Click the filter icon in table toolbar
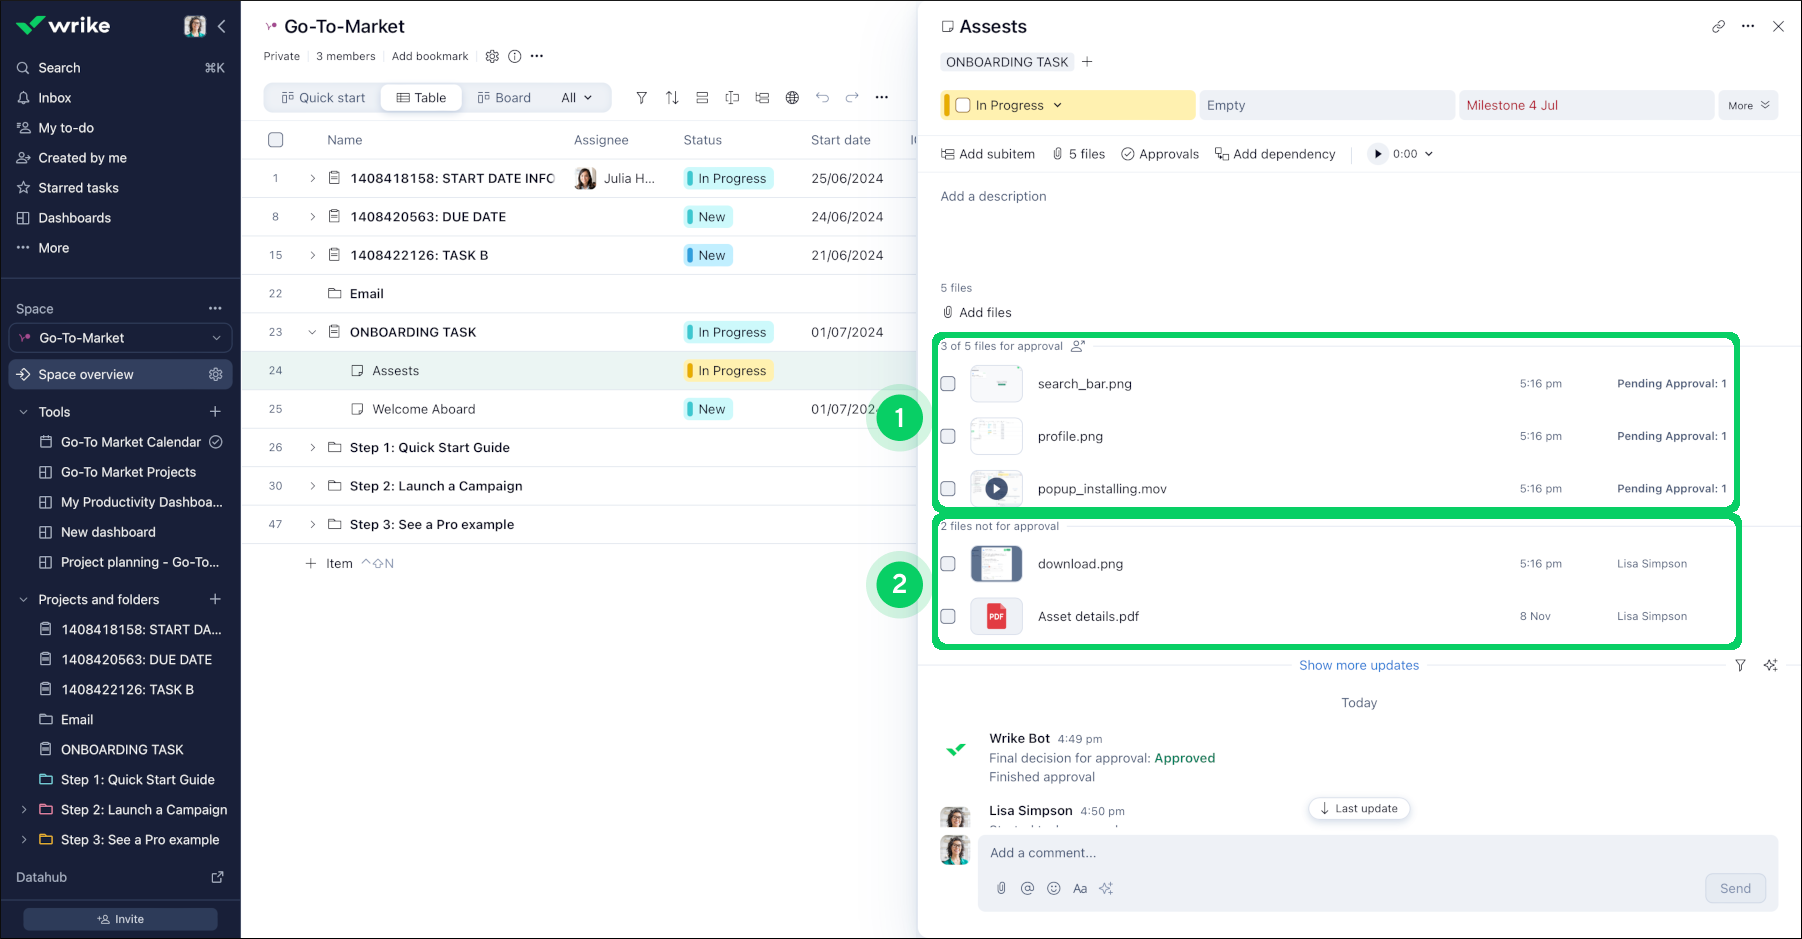This screenshot has height=939, width=1802. [641, 98]
